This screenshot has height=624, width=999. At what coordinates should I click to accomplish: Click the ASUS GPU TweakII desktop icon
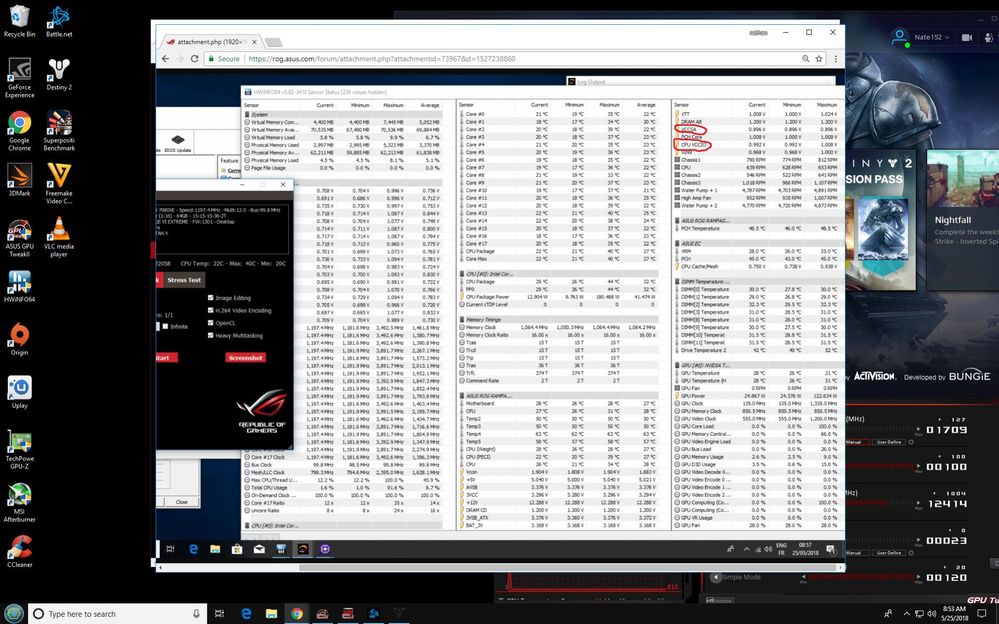pos(19,236)
